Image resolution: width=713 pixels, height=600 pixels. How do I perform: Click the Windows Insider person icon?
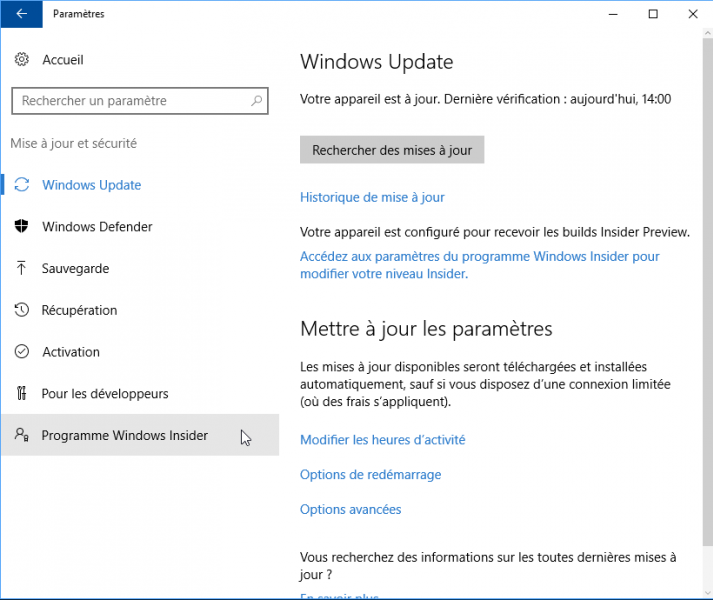tap(21, 435)
